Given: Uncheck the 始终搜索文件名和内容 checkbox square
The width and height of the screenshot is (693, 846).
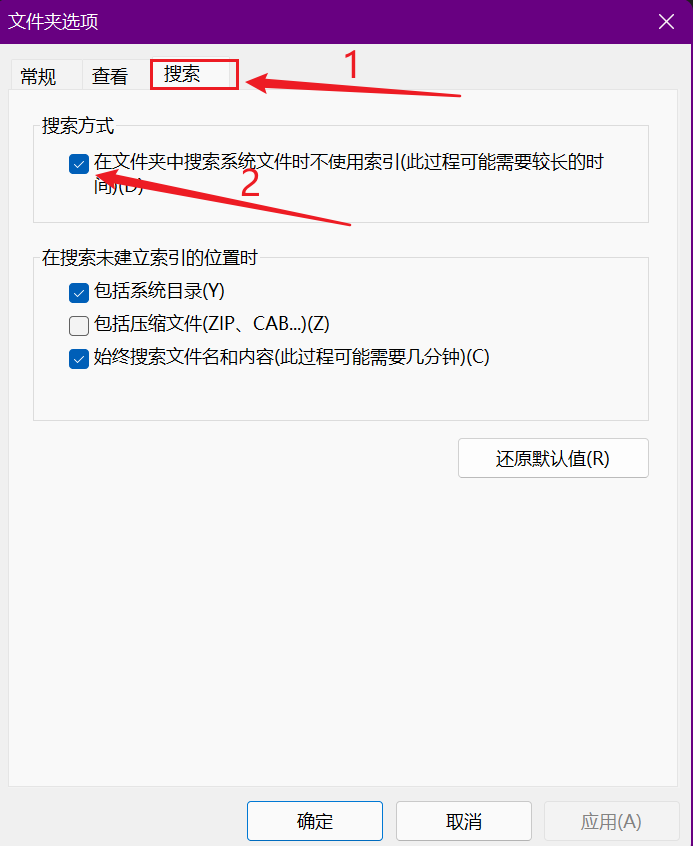Looking at the screenshot, I should 79,358.
